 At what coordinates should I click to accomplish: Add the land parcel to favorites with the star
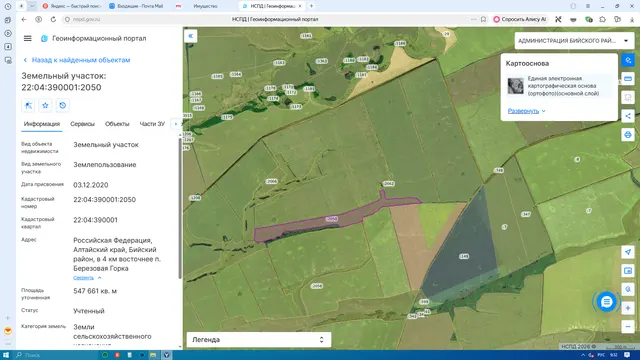(x=45, y=105)
